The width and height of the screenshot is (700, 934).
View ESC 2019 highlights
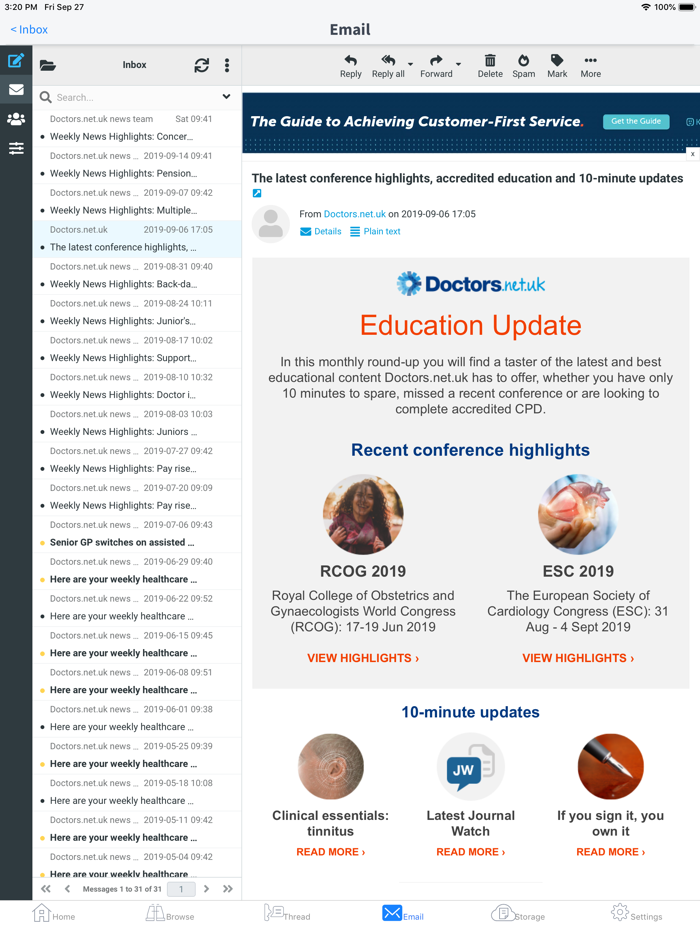pos(578,658)
